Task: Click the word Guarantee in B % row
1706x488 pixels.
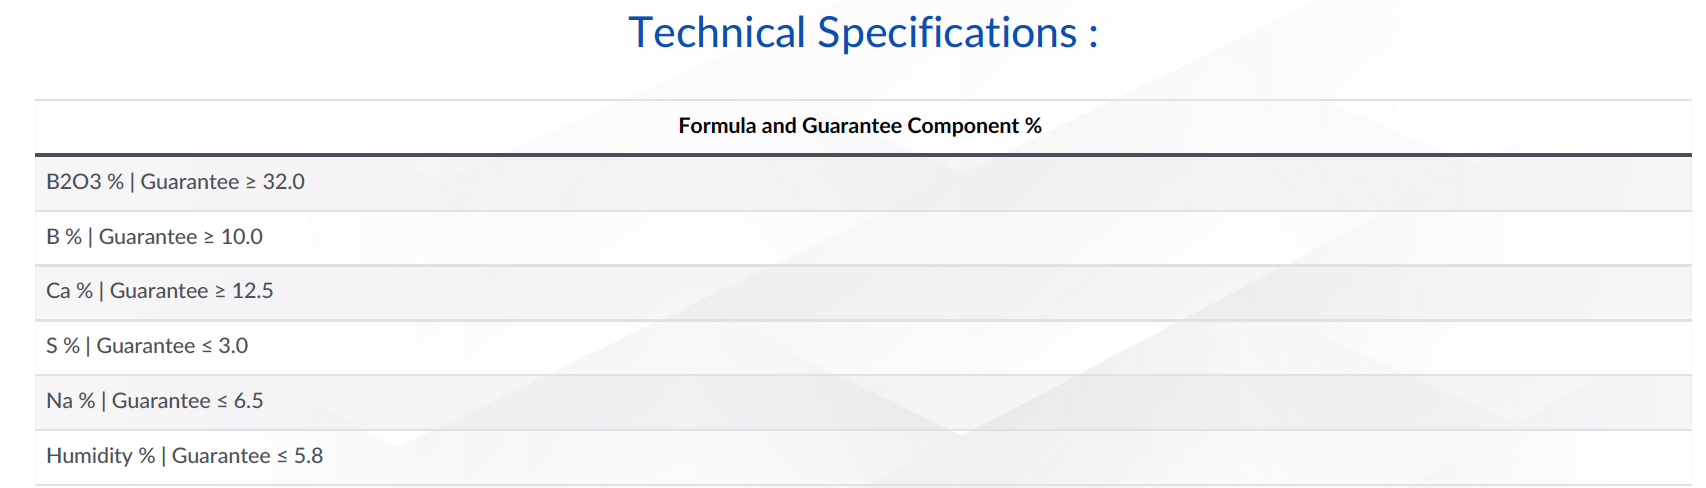Action: [x=148, y=237]
